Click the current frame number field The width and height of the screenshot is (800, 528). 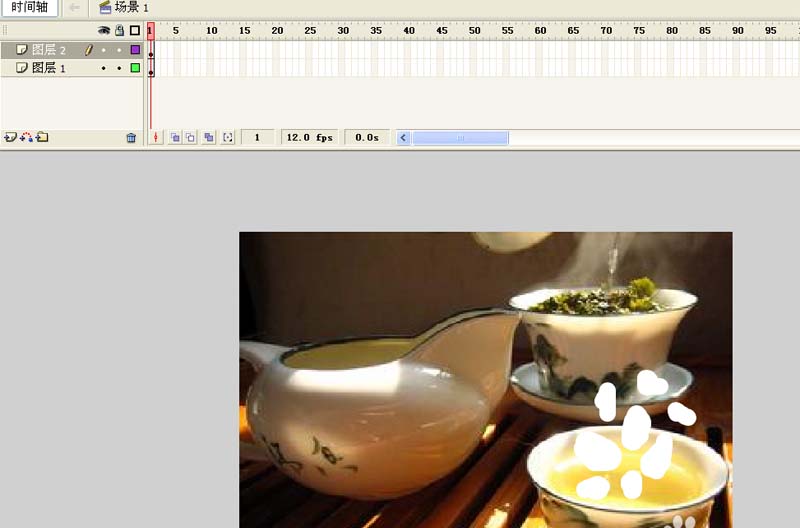pyautogui.click(x=258, y=138)
